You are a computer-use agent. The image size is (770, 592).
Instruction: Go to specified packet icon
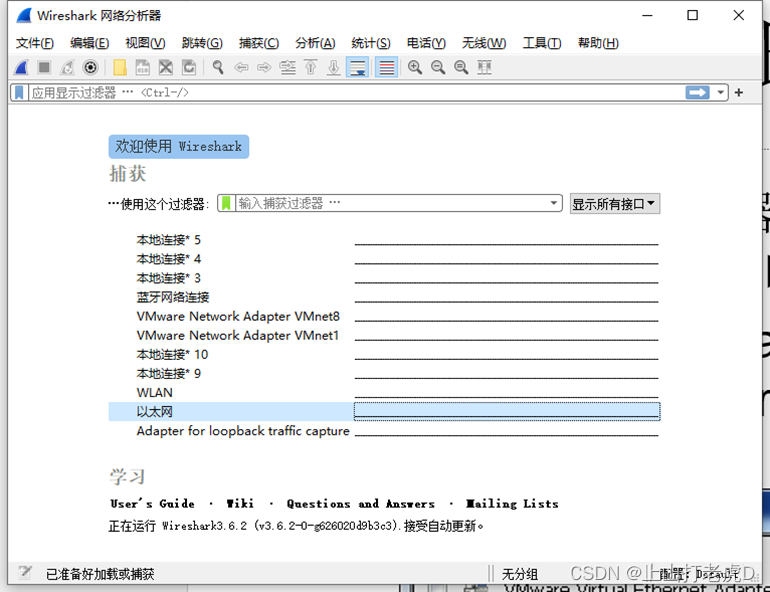coord(288,67)
